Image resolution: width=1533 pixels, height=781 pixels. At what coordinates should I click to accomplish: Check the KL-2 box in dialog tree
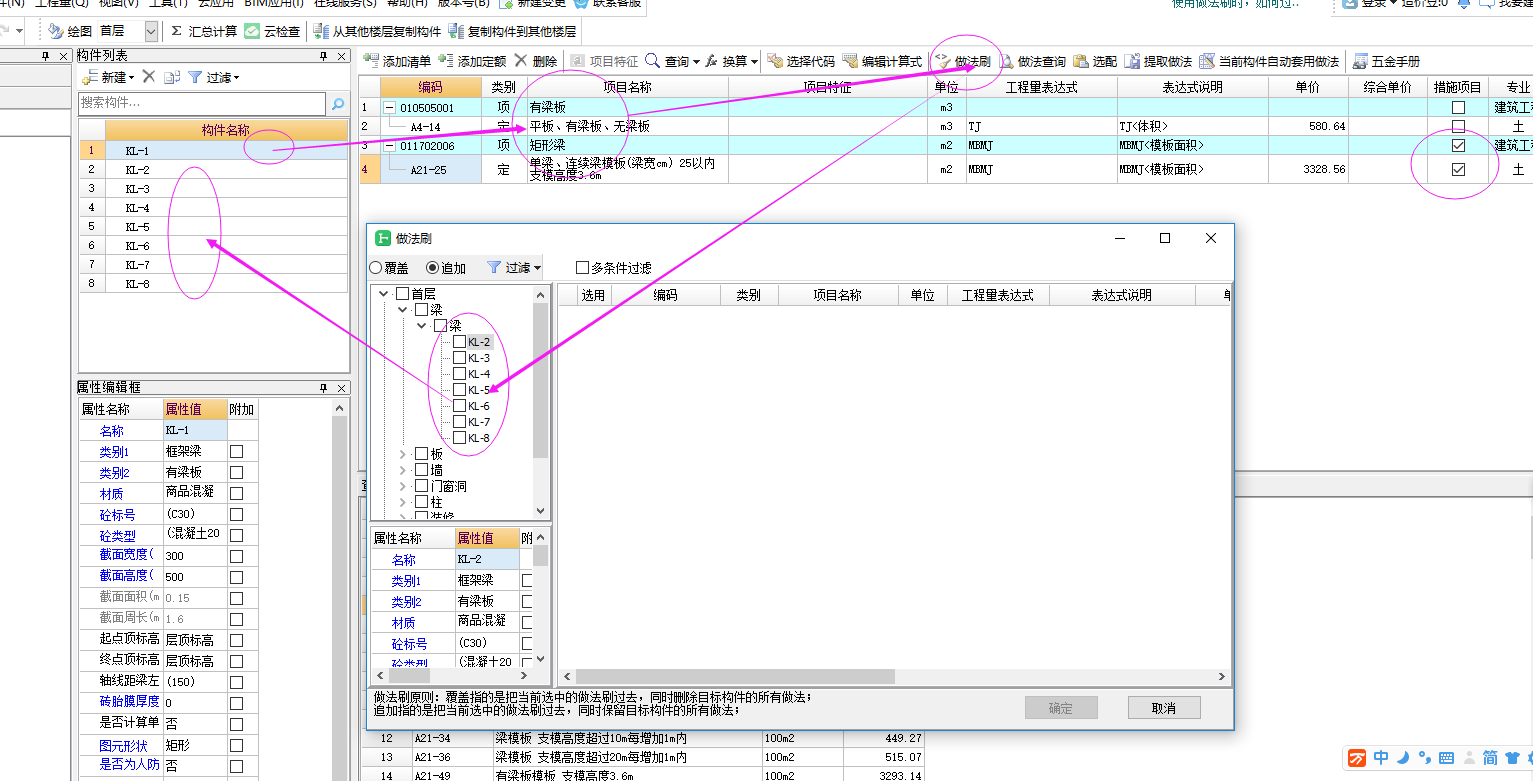point(460,342)
